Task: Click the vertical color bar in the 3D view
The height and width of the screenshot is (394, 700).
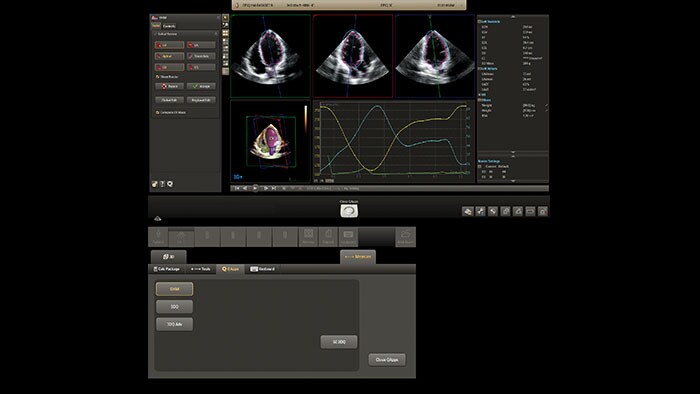Action: [x=306, y=119]
